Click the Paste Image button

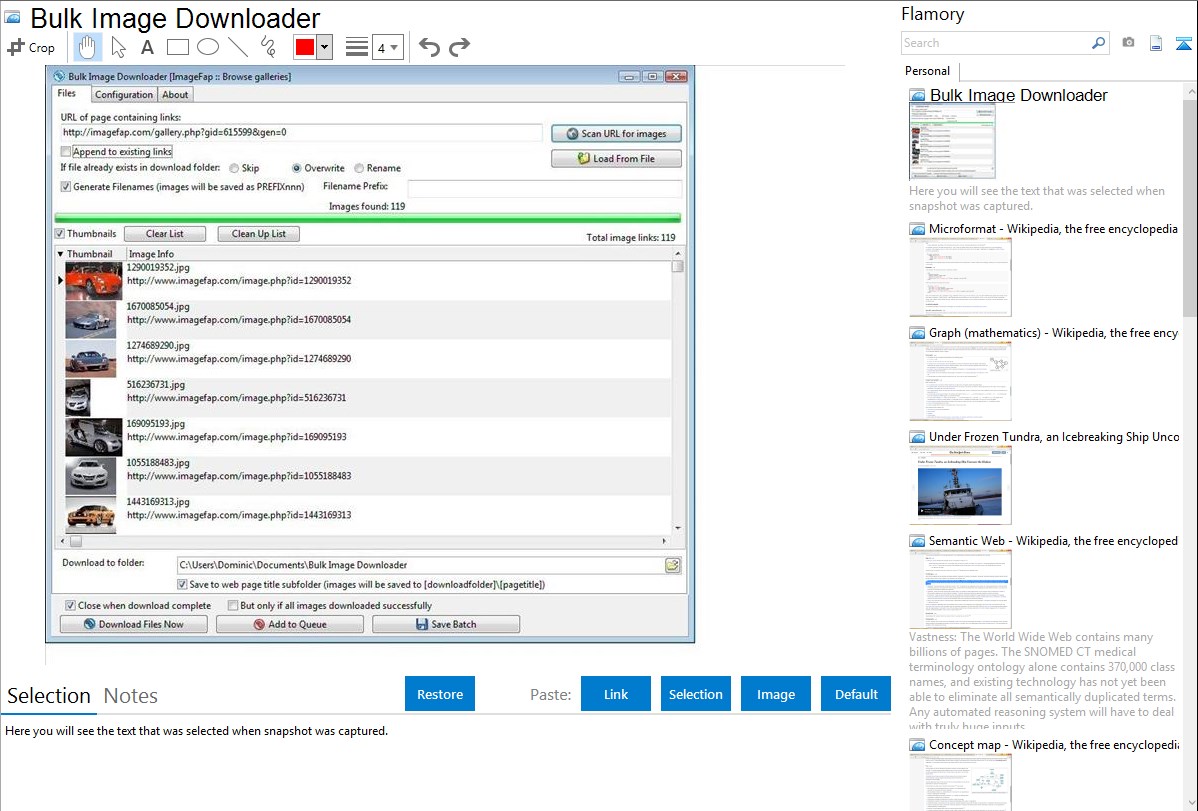(775, 694)
